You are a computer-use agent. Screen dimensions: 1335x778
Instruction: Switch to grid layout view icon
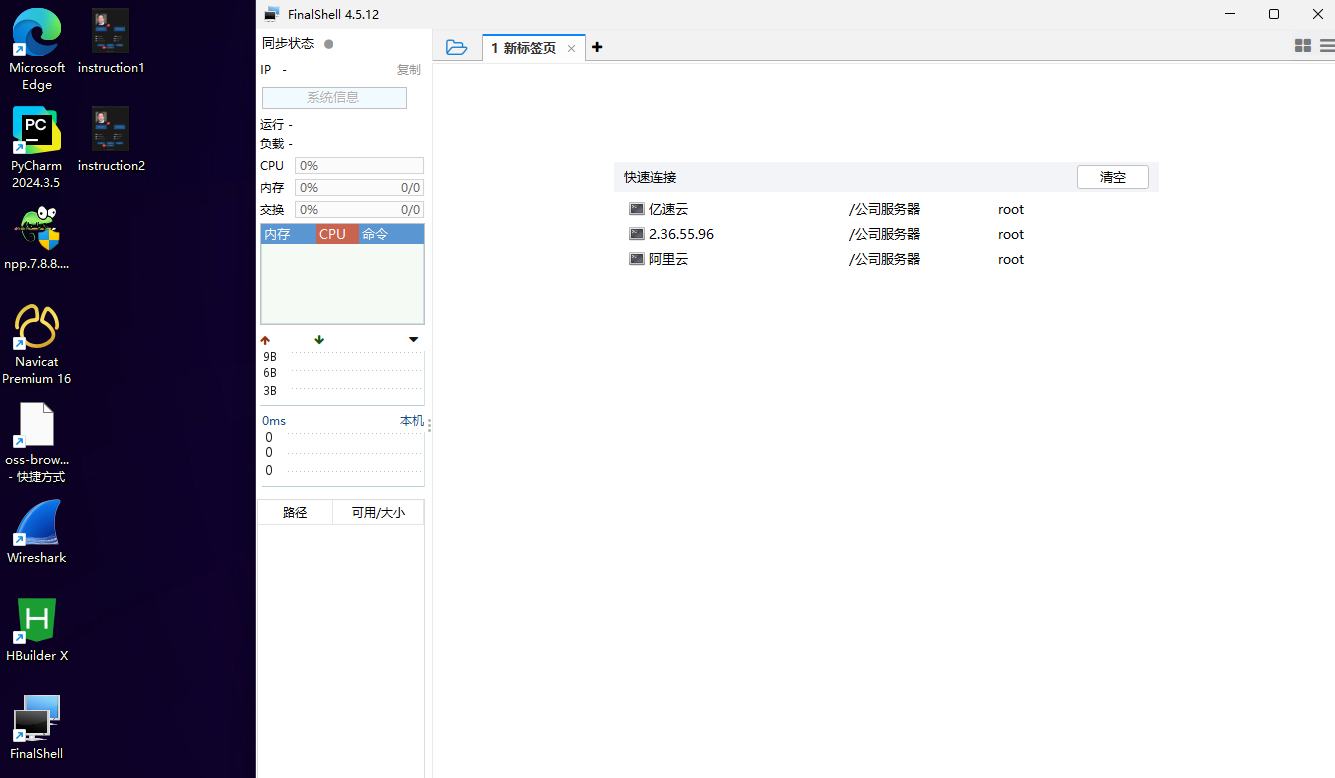tap(1302, 46)
